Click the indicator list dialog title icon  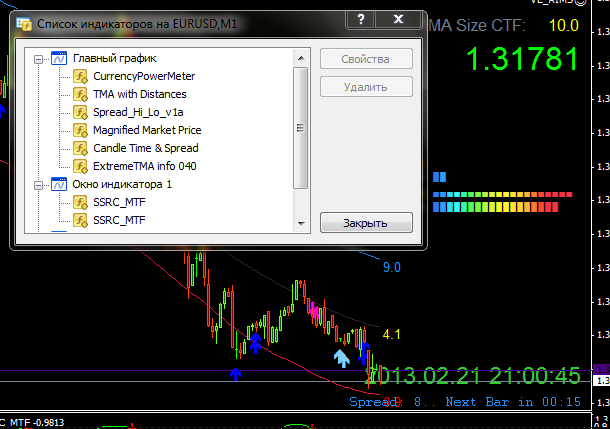pos(24,24)
